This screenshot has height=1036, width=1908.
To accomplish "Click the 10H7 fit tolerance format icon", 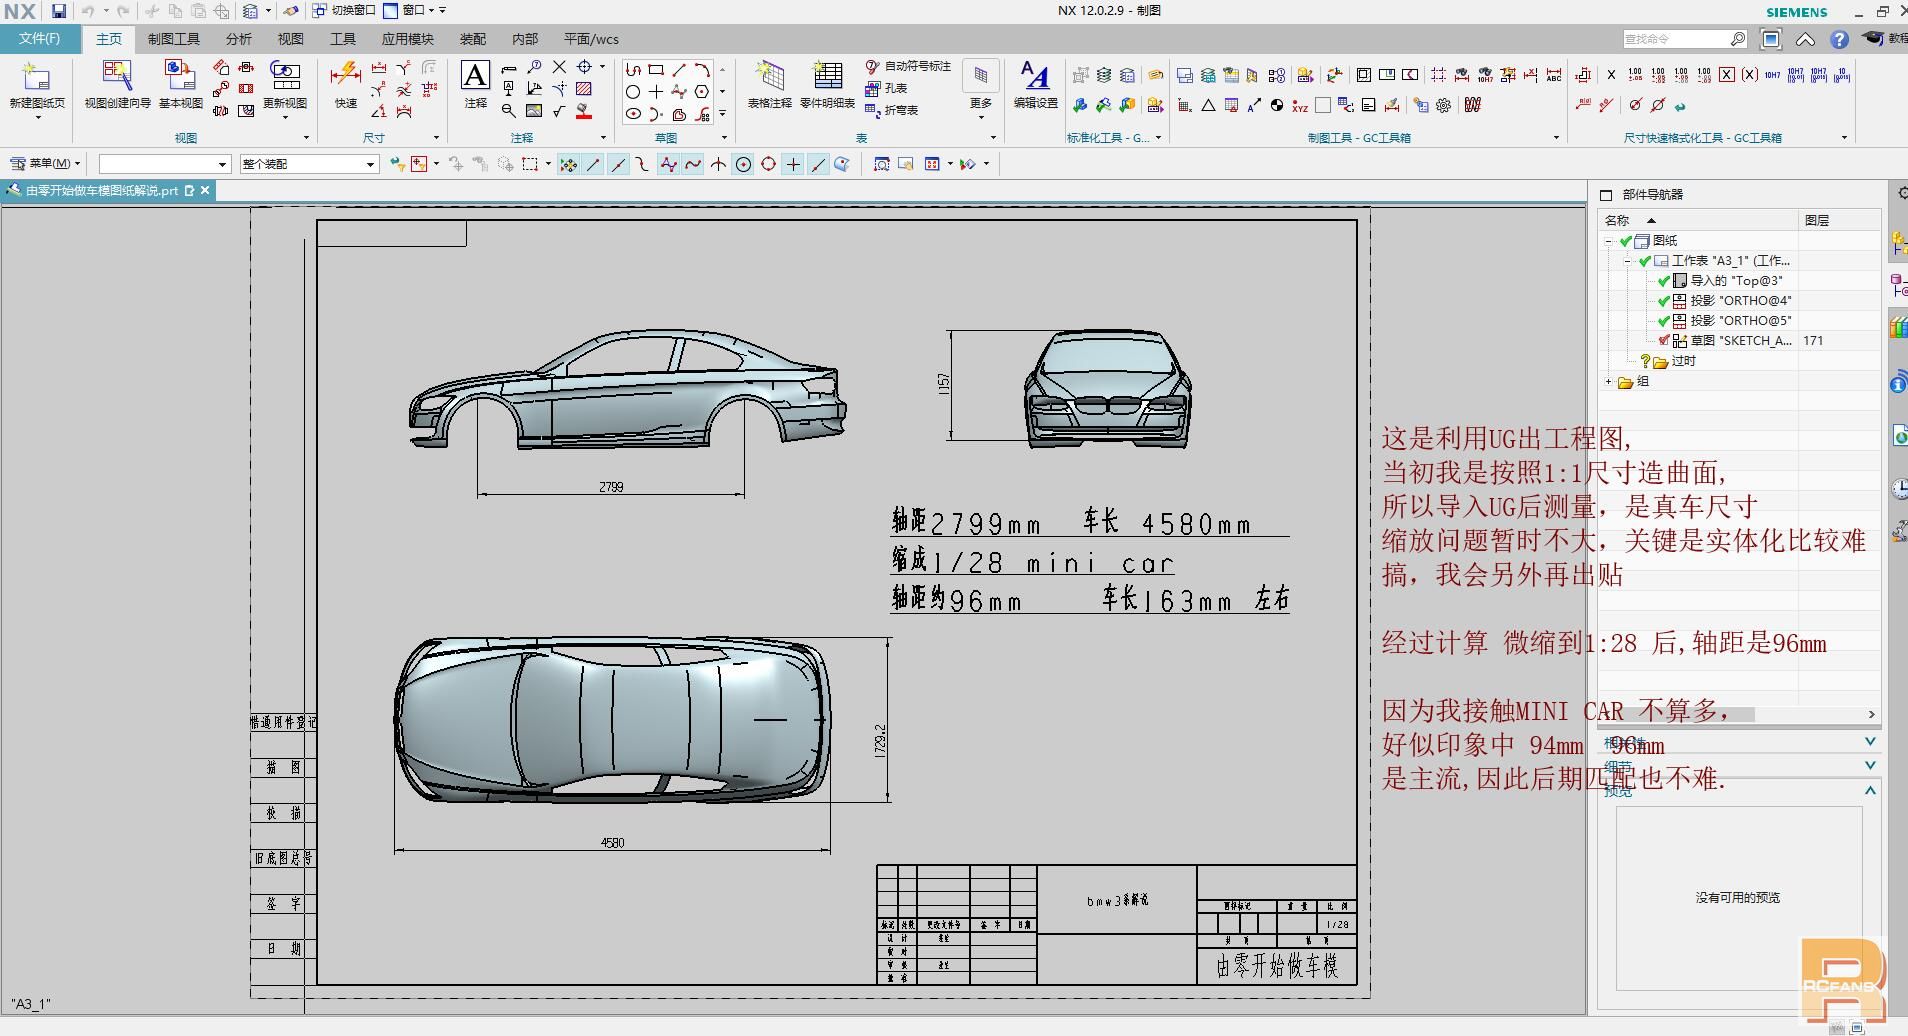I will click(x=1772, y=75).
